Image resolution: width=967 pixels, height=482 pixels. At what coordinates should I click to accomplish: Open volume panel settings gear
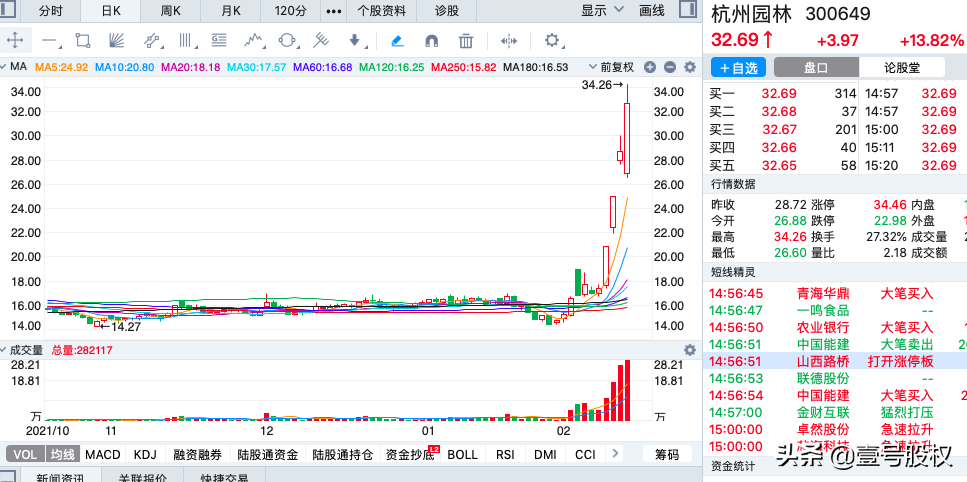(690, 349)
